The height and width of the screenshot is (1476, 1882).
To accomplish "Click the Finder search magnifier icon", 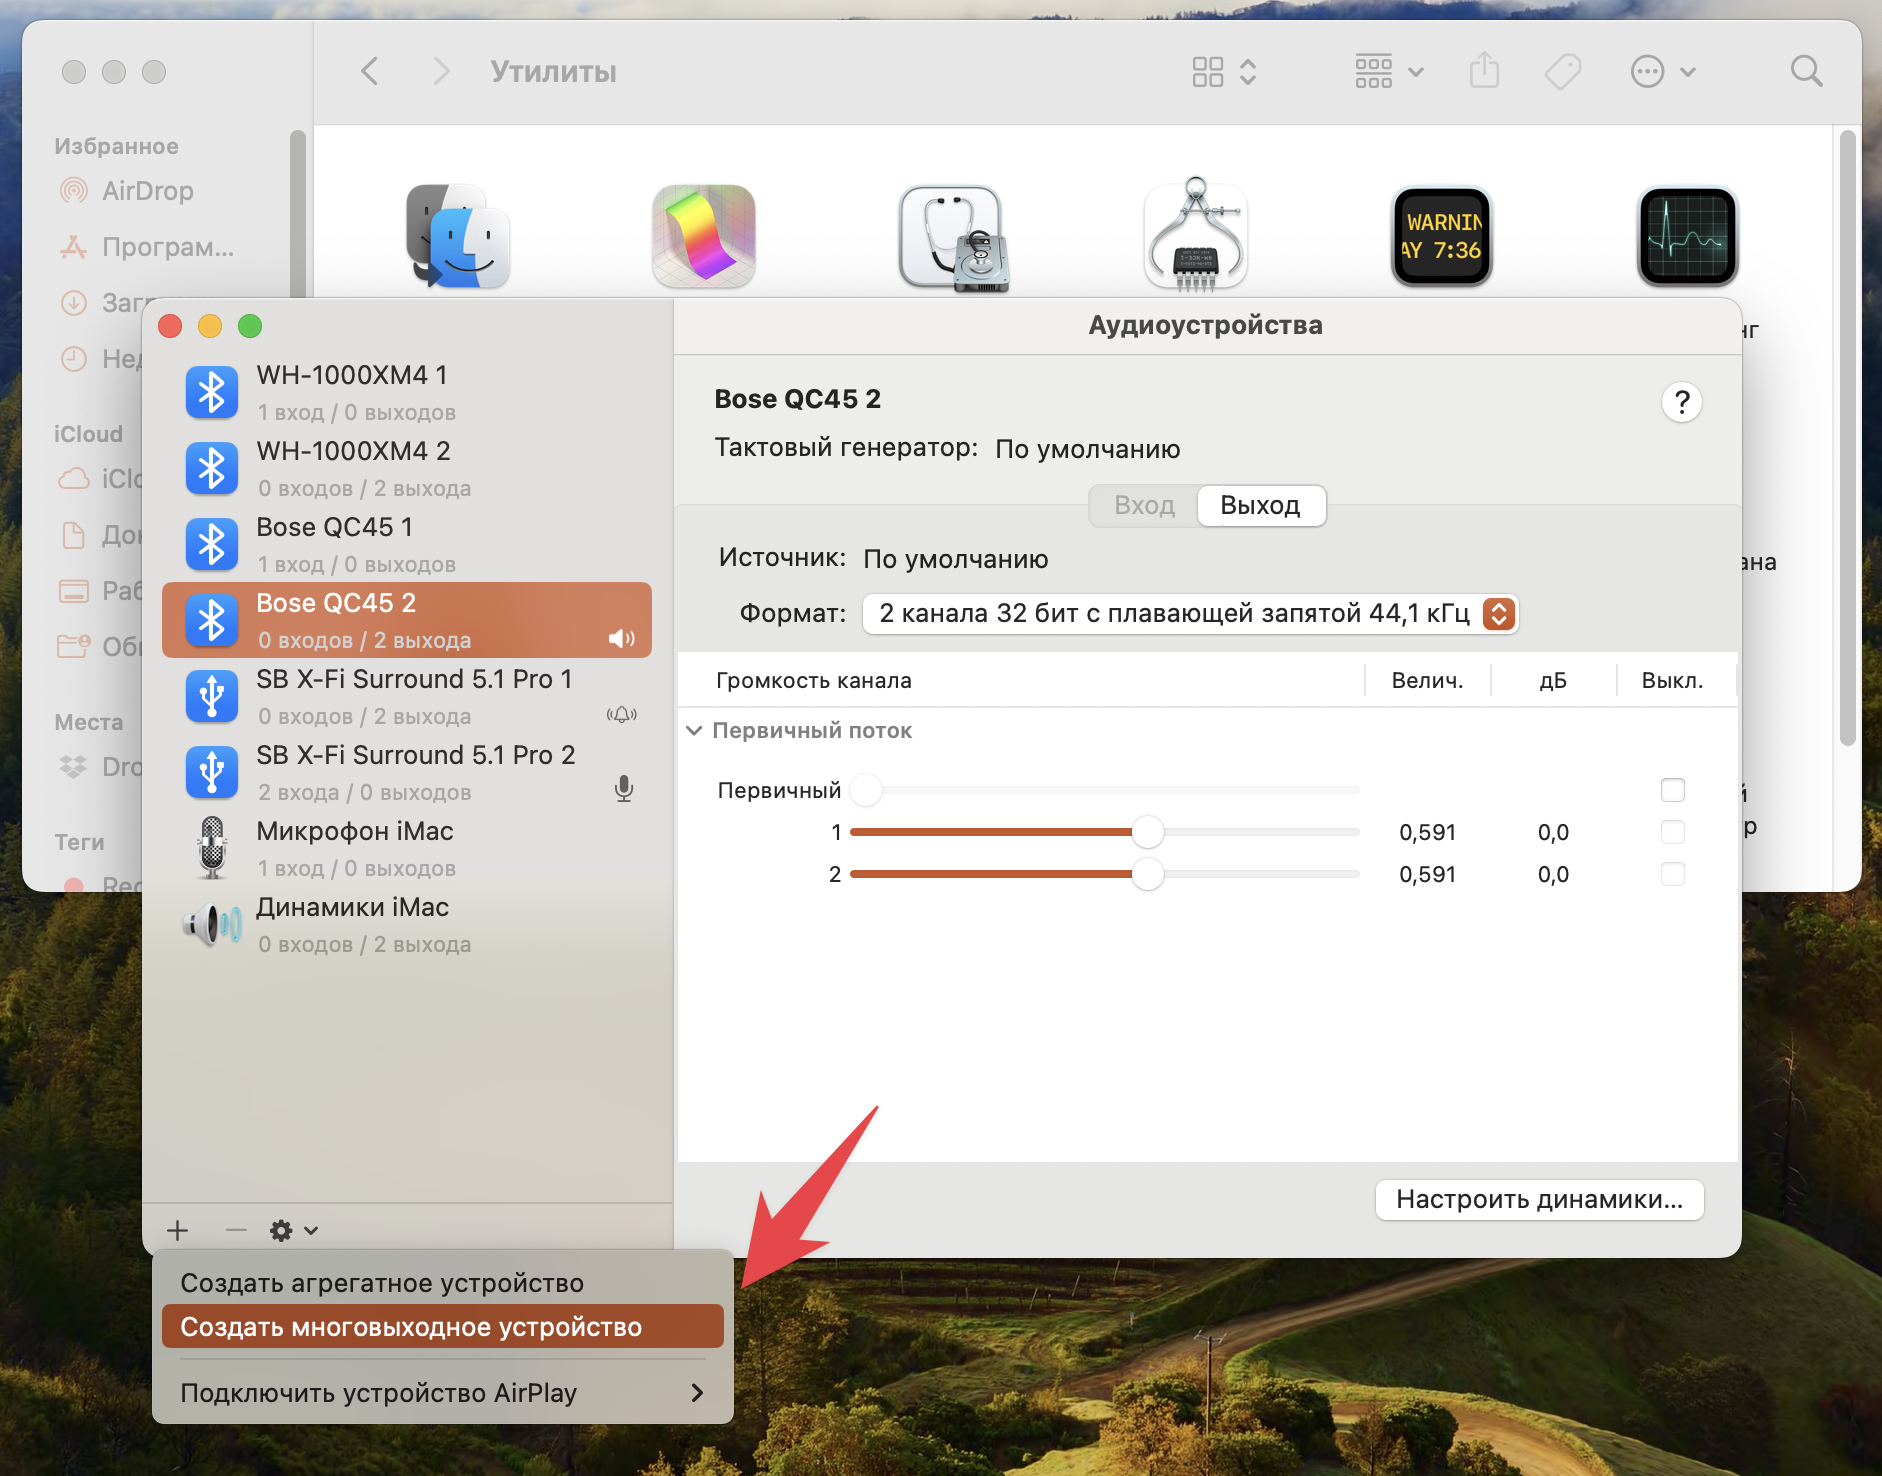I will [x=1806, y=71].
